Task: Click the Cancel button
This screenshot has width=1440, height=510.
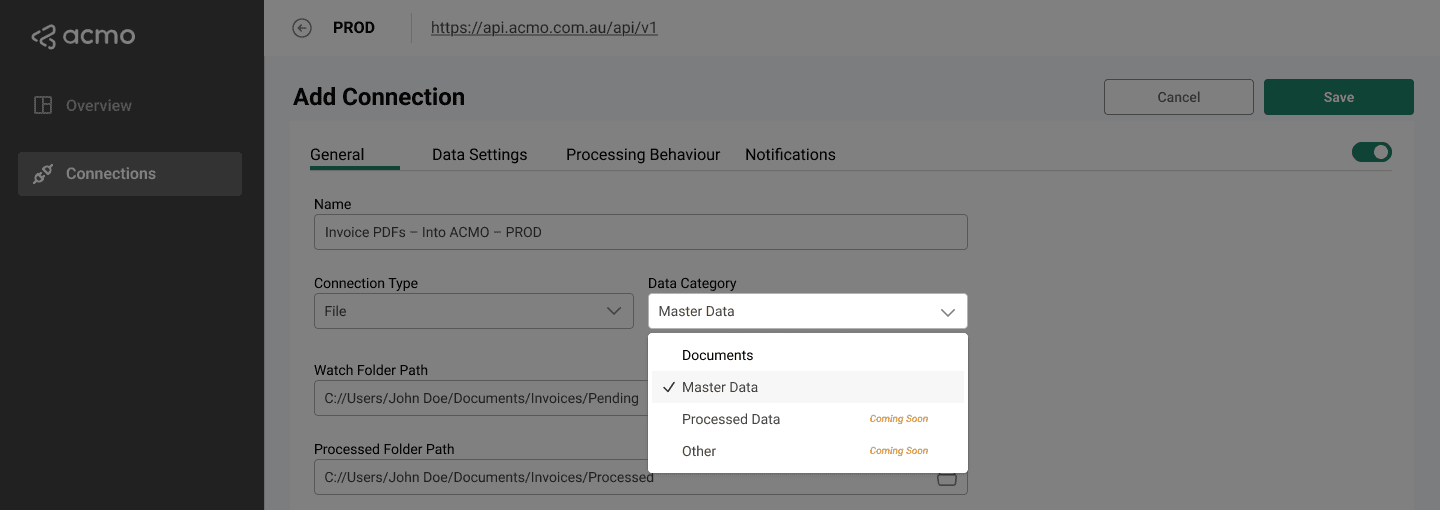Action: point(1179,97)
